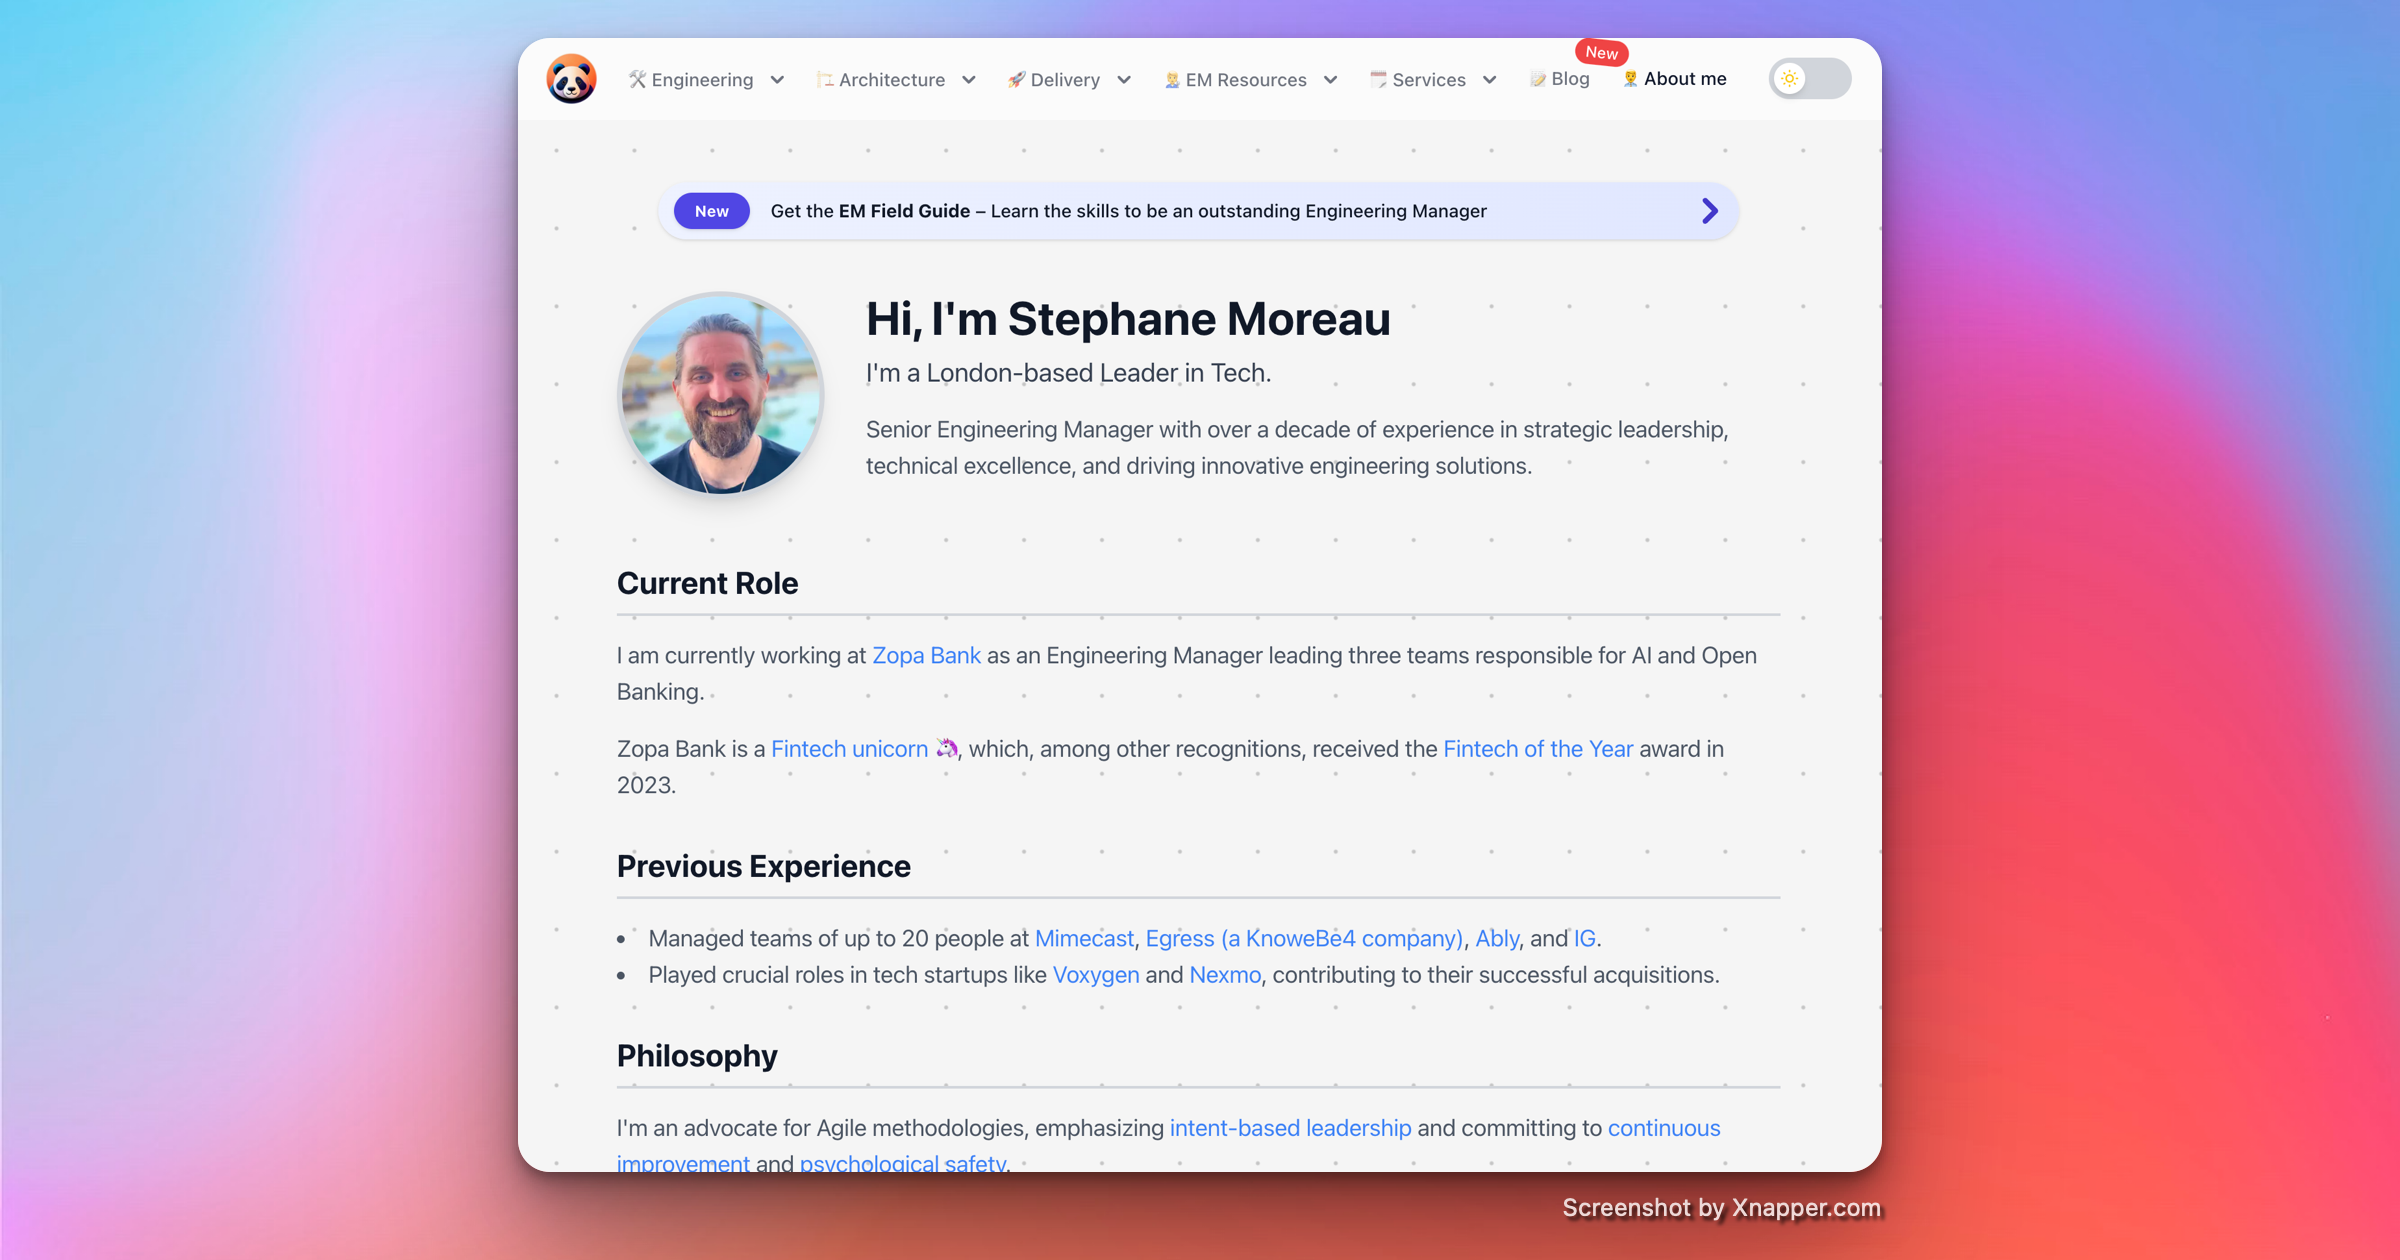
Task: Click the sun icon in theme switch
Action: (1790, 79)
